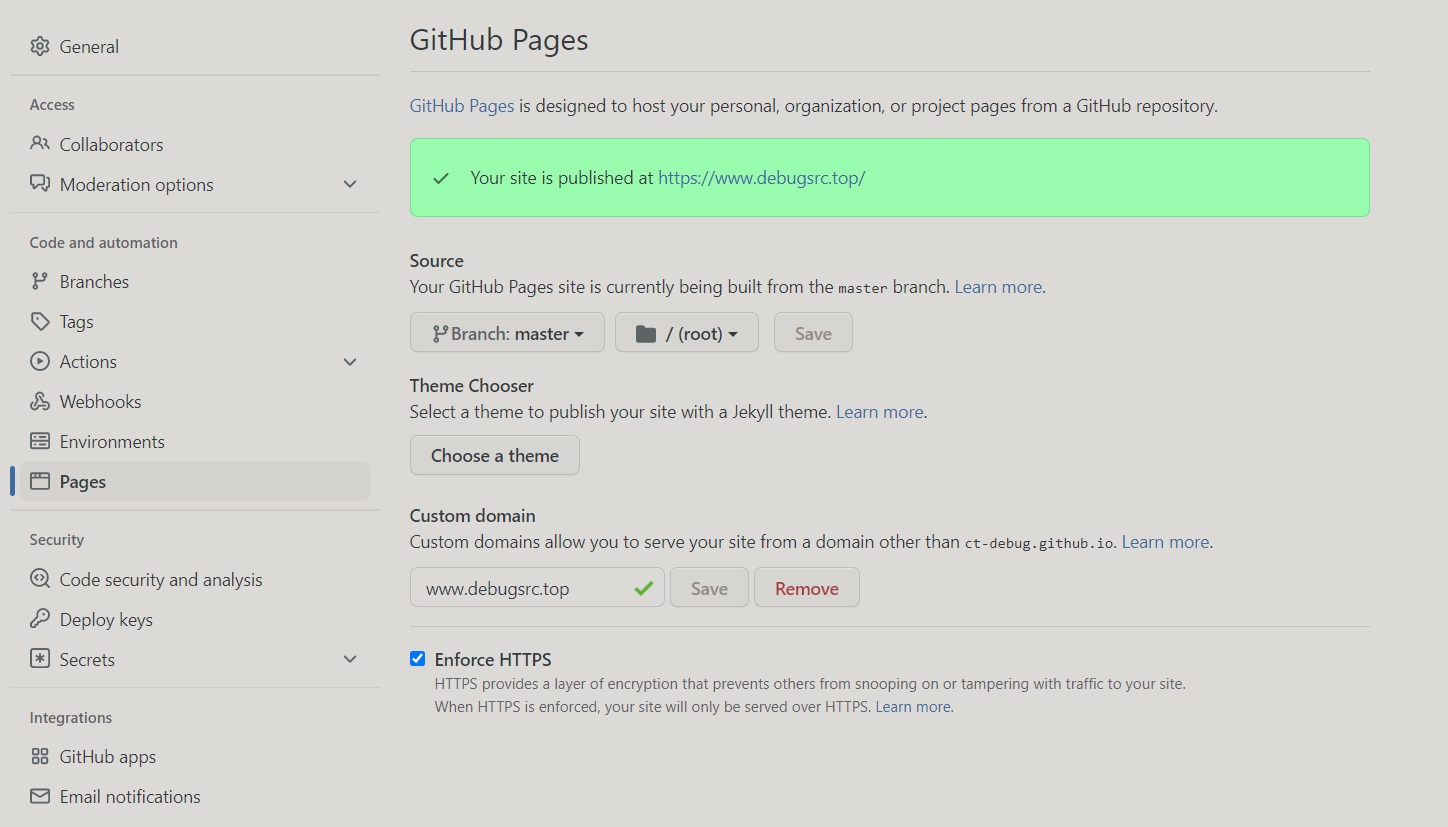The width and height of the screenshot is (1448, 827).
Task: Click the Deploy keys key icon
Action: pyautogui.click(x=40, y=620)
